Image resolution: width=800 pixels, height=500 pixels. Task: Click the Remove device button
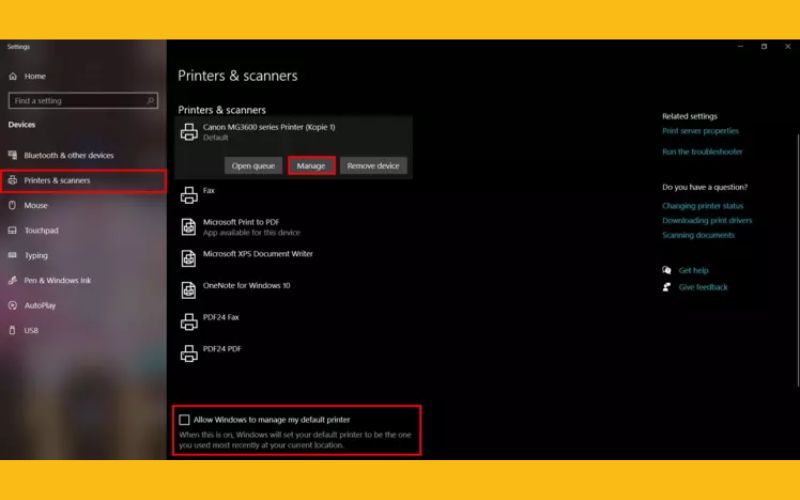(x=373, y=166)
